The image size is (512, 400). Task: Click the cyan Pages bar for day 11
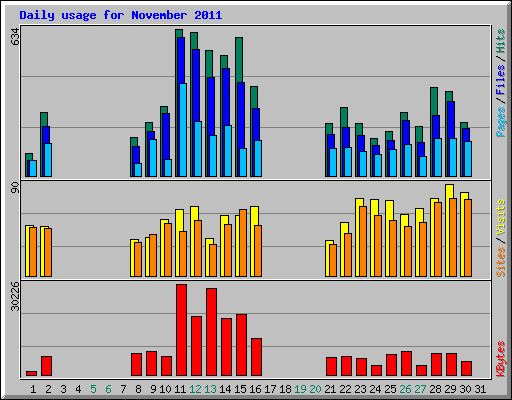point(183,130)
